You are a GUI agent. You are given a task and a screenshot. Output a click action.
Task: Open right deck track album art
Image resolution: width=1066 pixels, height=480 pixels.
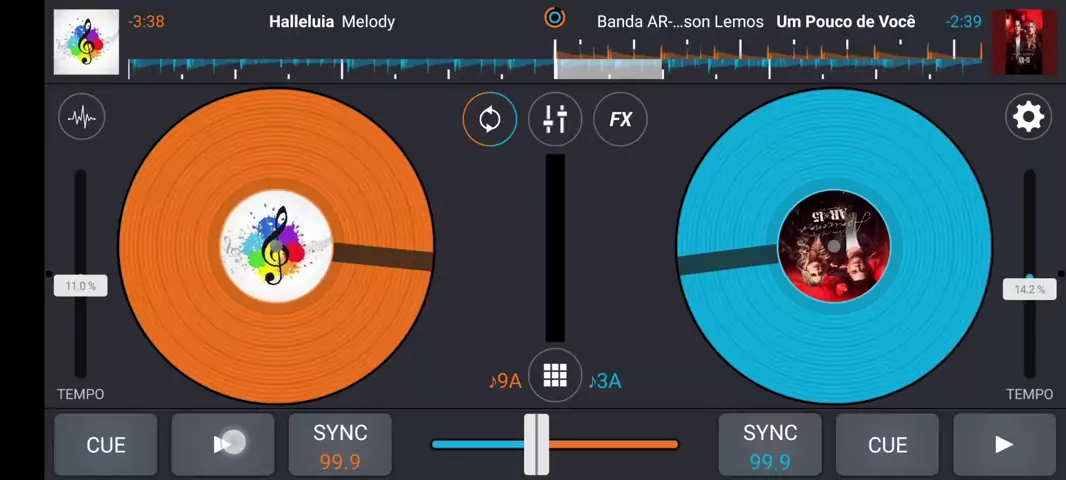click(1024, 42)
